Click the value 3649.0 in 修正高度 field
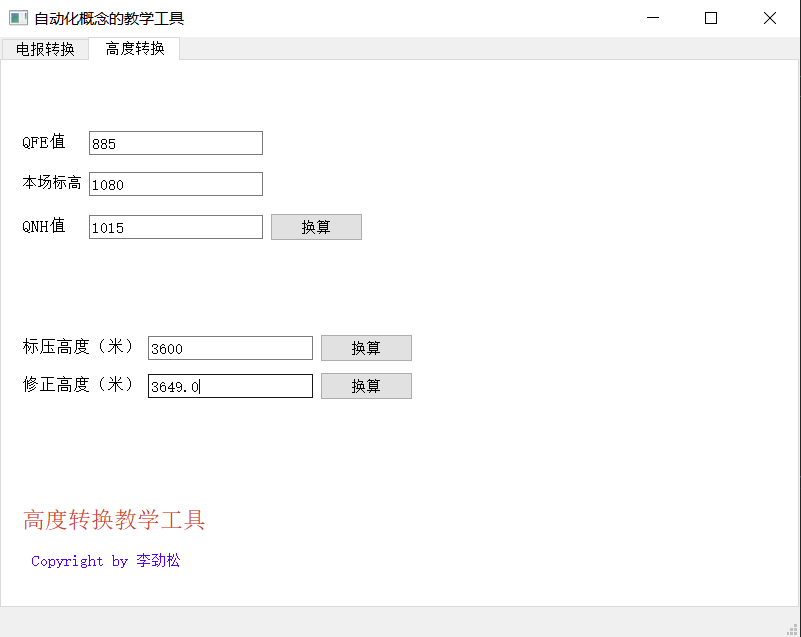This screenshot has height=637, width=801. 171,387
